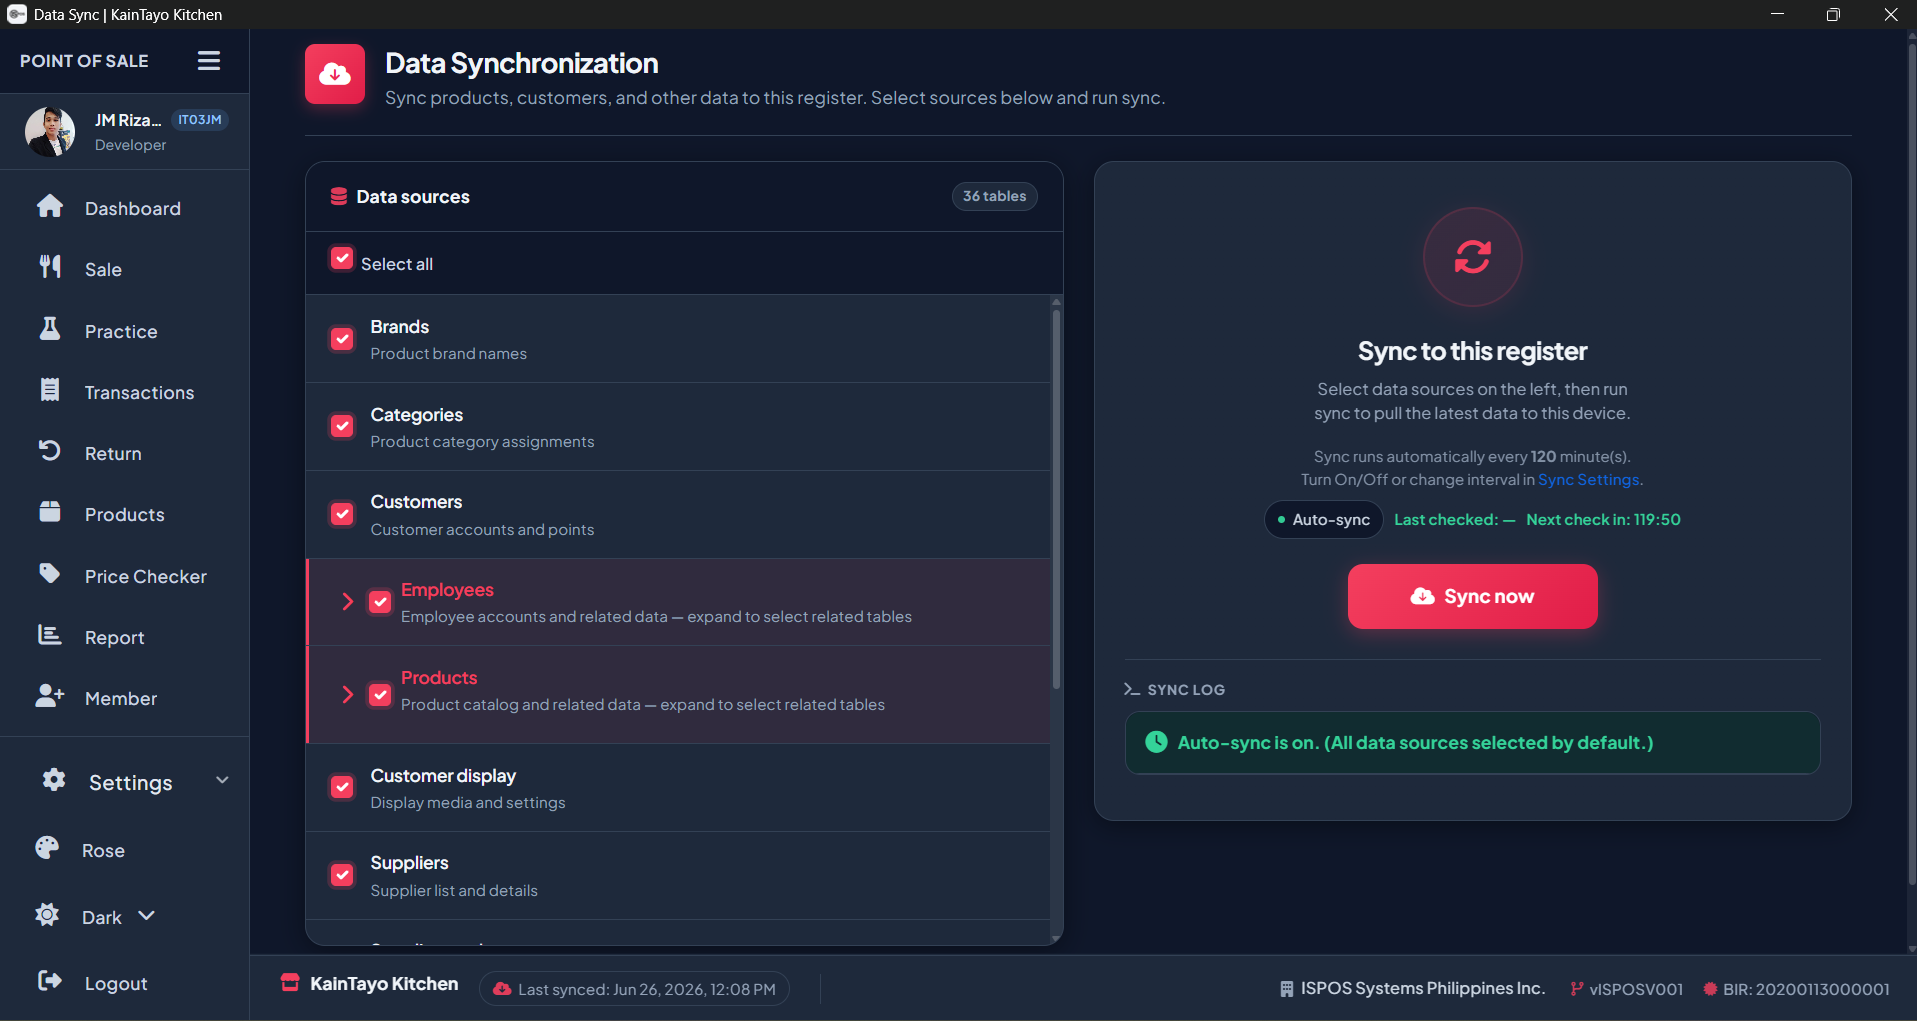Click the ISPOS building icon in footer
The width and height of the screenshot is (1917, 1021).
[1287, 989]
